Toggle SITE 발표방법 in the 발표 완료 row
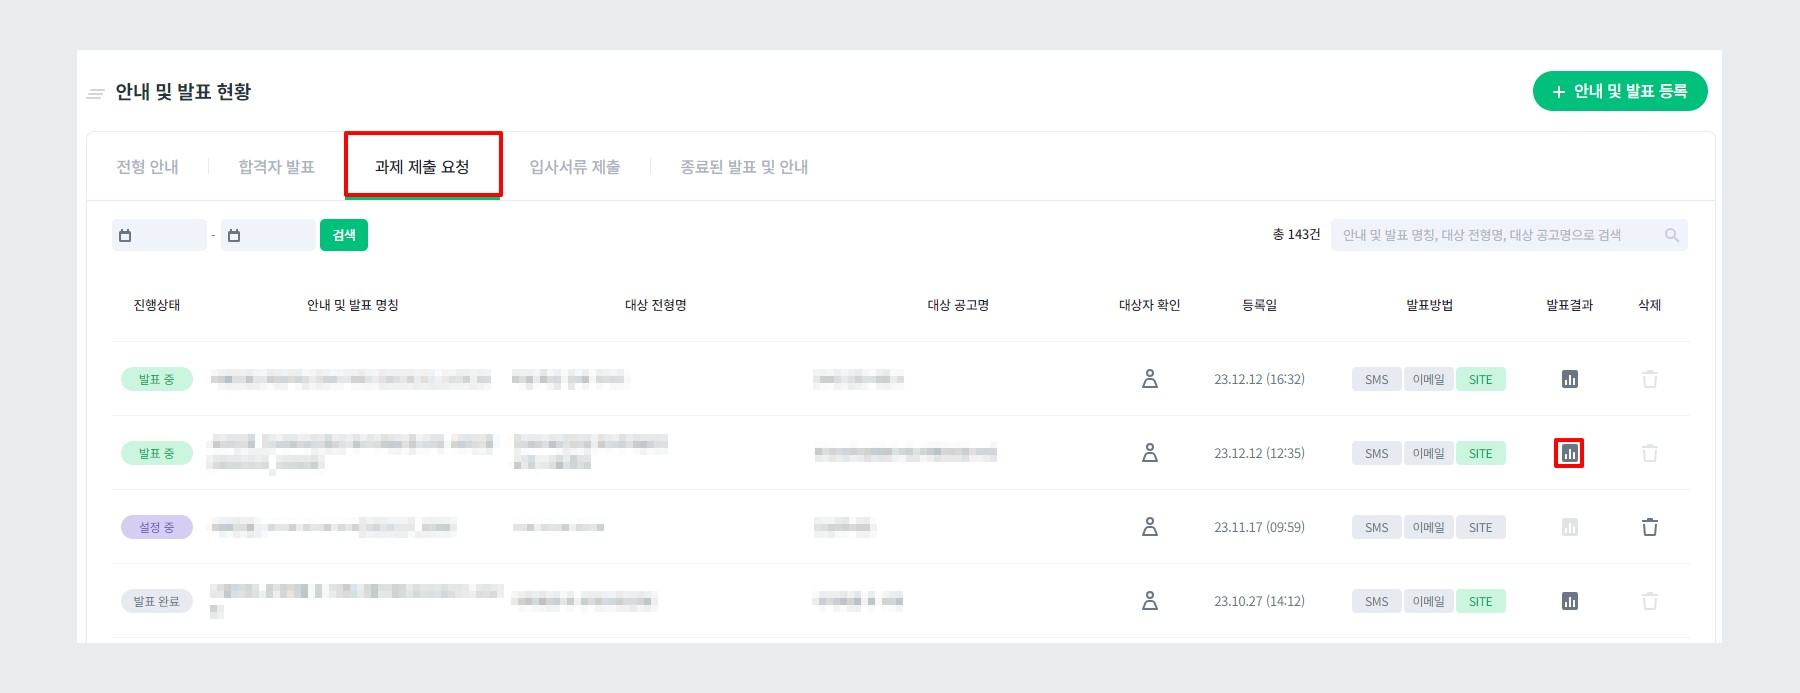The width and height of the screenshot is (1800, 693). click(1480, 601)
